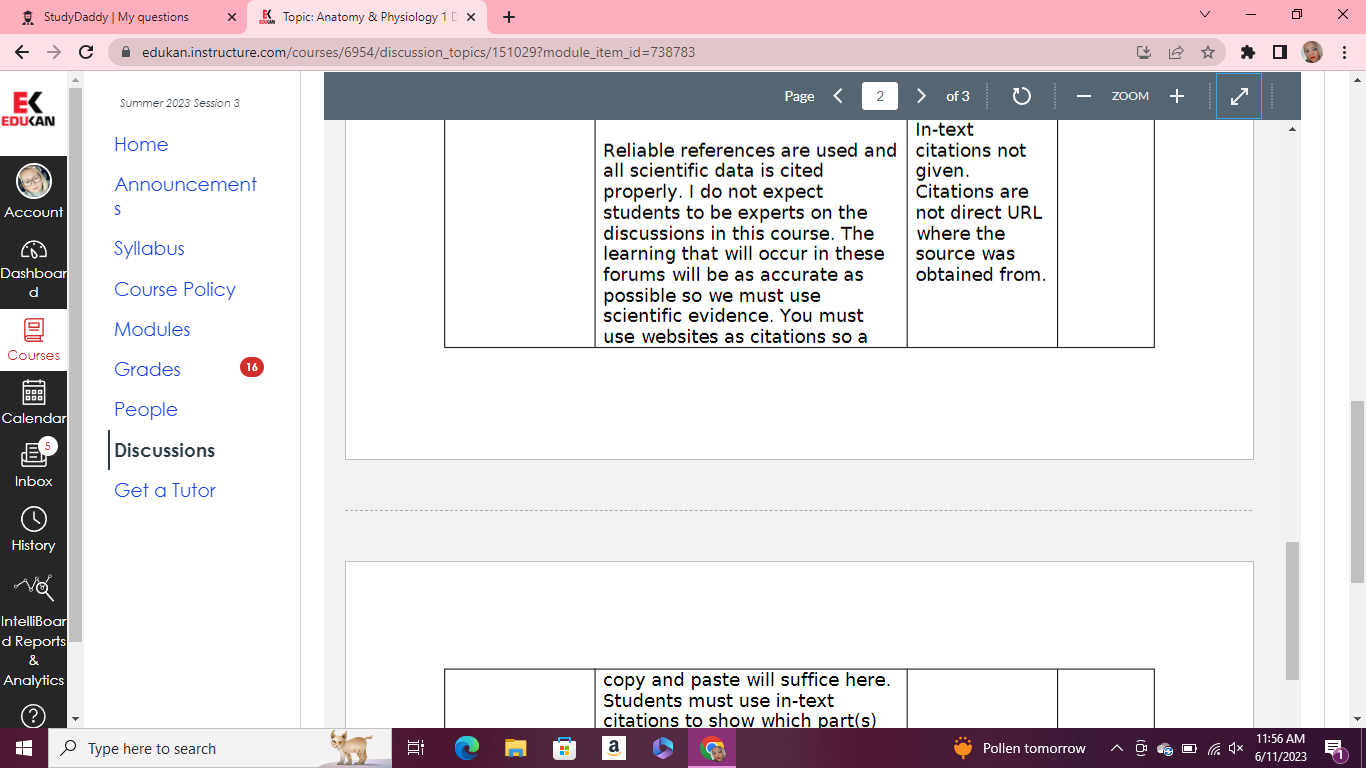Click the page number input field
The height and width of the screenshot is (768, 1366).
(879, 96)
